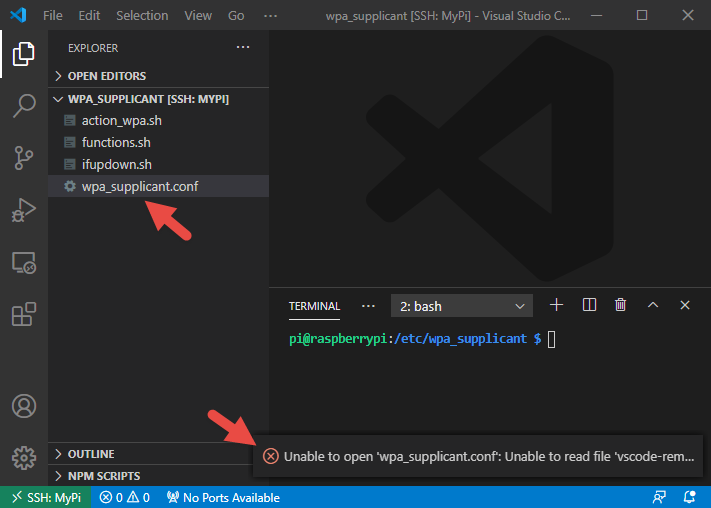711x508 pixels.
Task: Expand the NPM Scripts section
Action: (158, 476)
